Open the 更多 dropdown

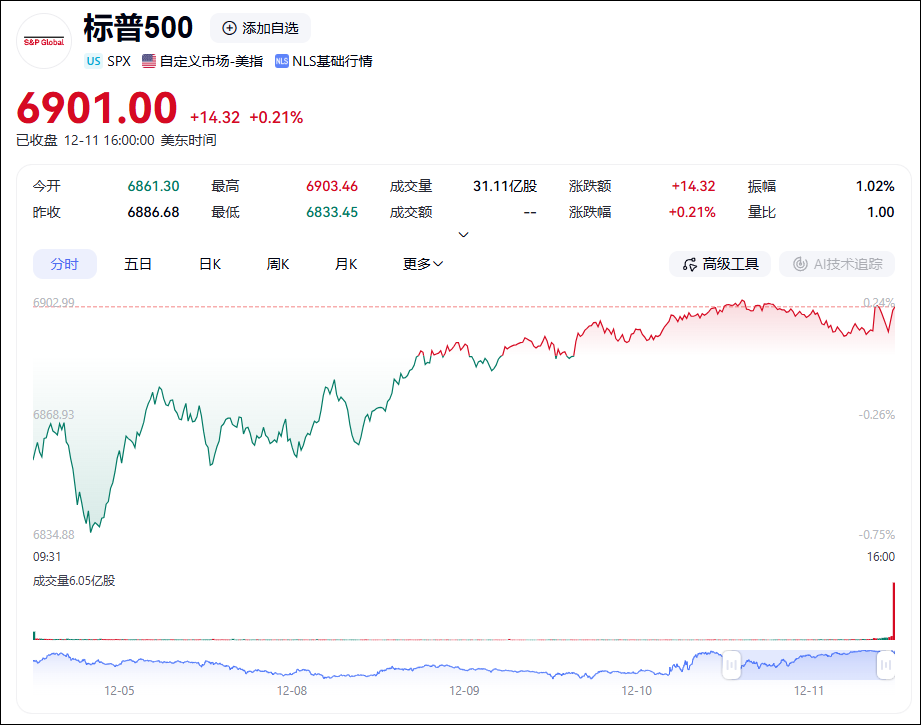click(423, 264)
